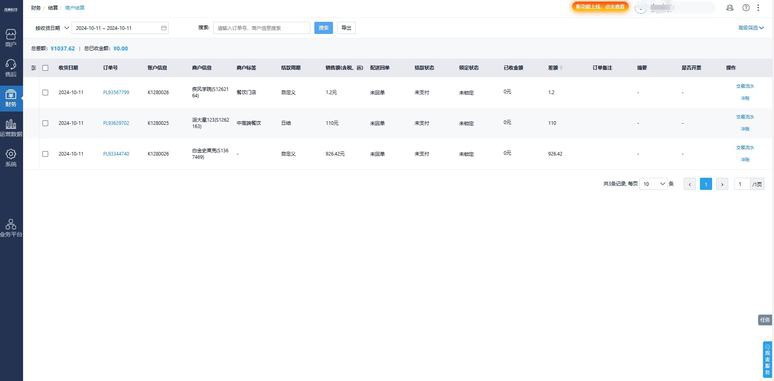Open the bar-chart operations data icon

pos(11,127)
